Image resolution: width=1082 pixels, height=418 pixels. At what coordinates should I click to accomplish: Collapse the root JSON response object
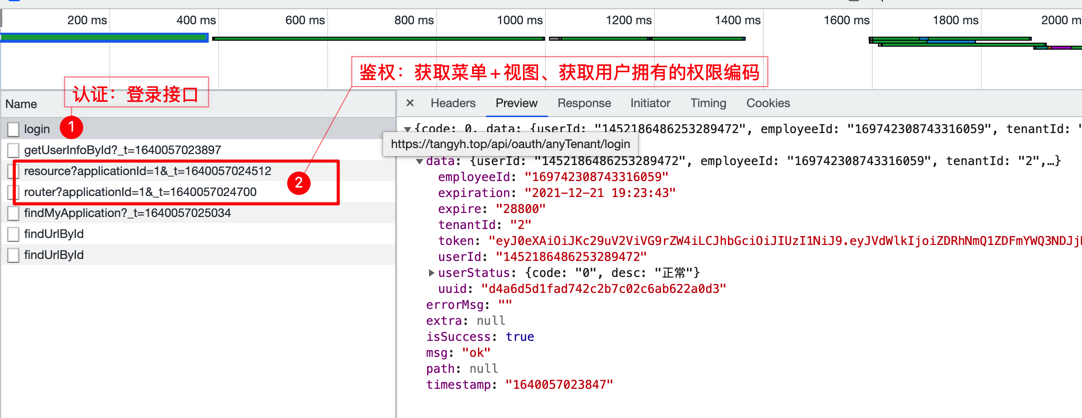coord(407,129)
